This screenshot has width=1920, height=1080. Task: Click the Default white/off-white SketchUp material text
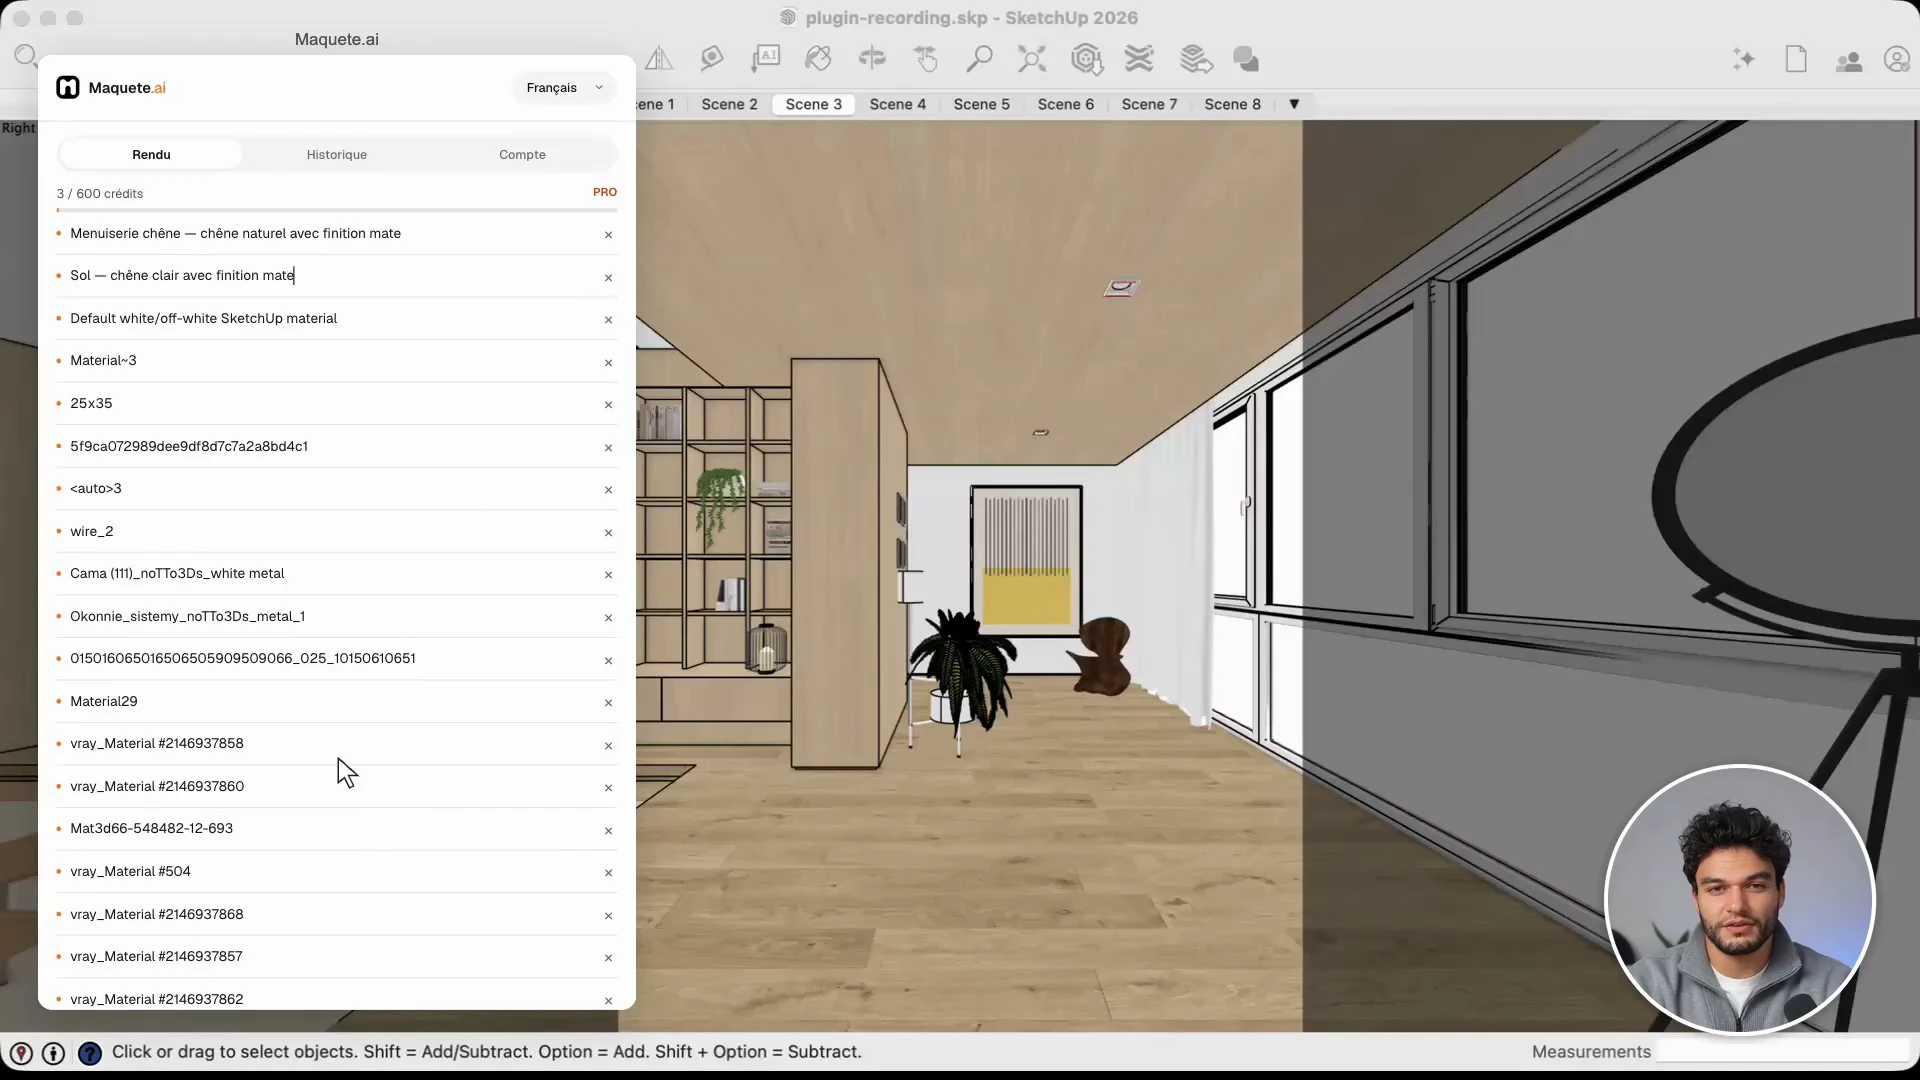(203, 318)
